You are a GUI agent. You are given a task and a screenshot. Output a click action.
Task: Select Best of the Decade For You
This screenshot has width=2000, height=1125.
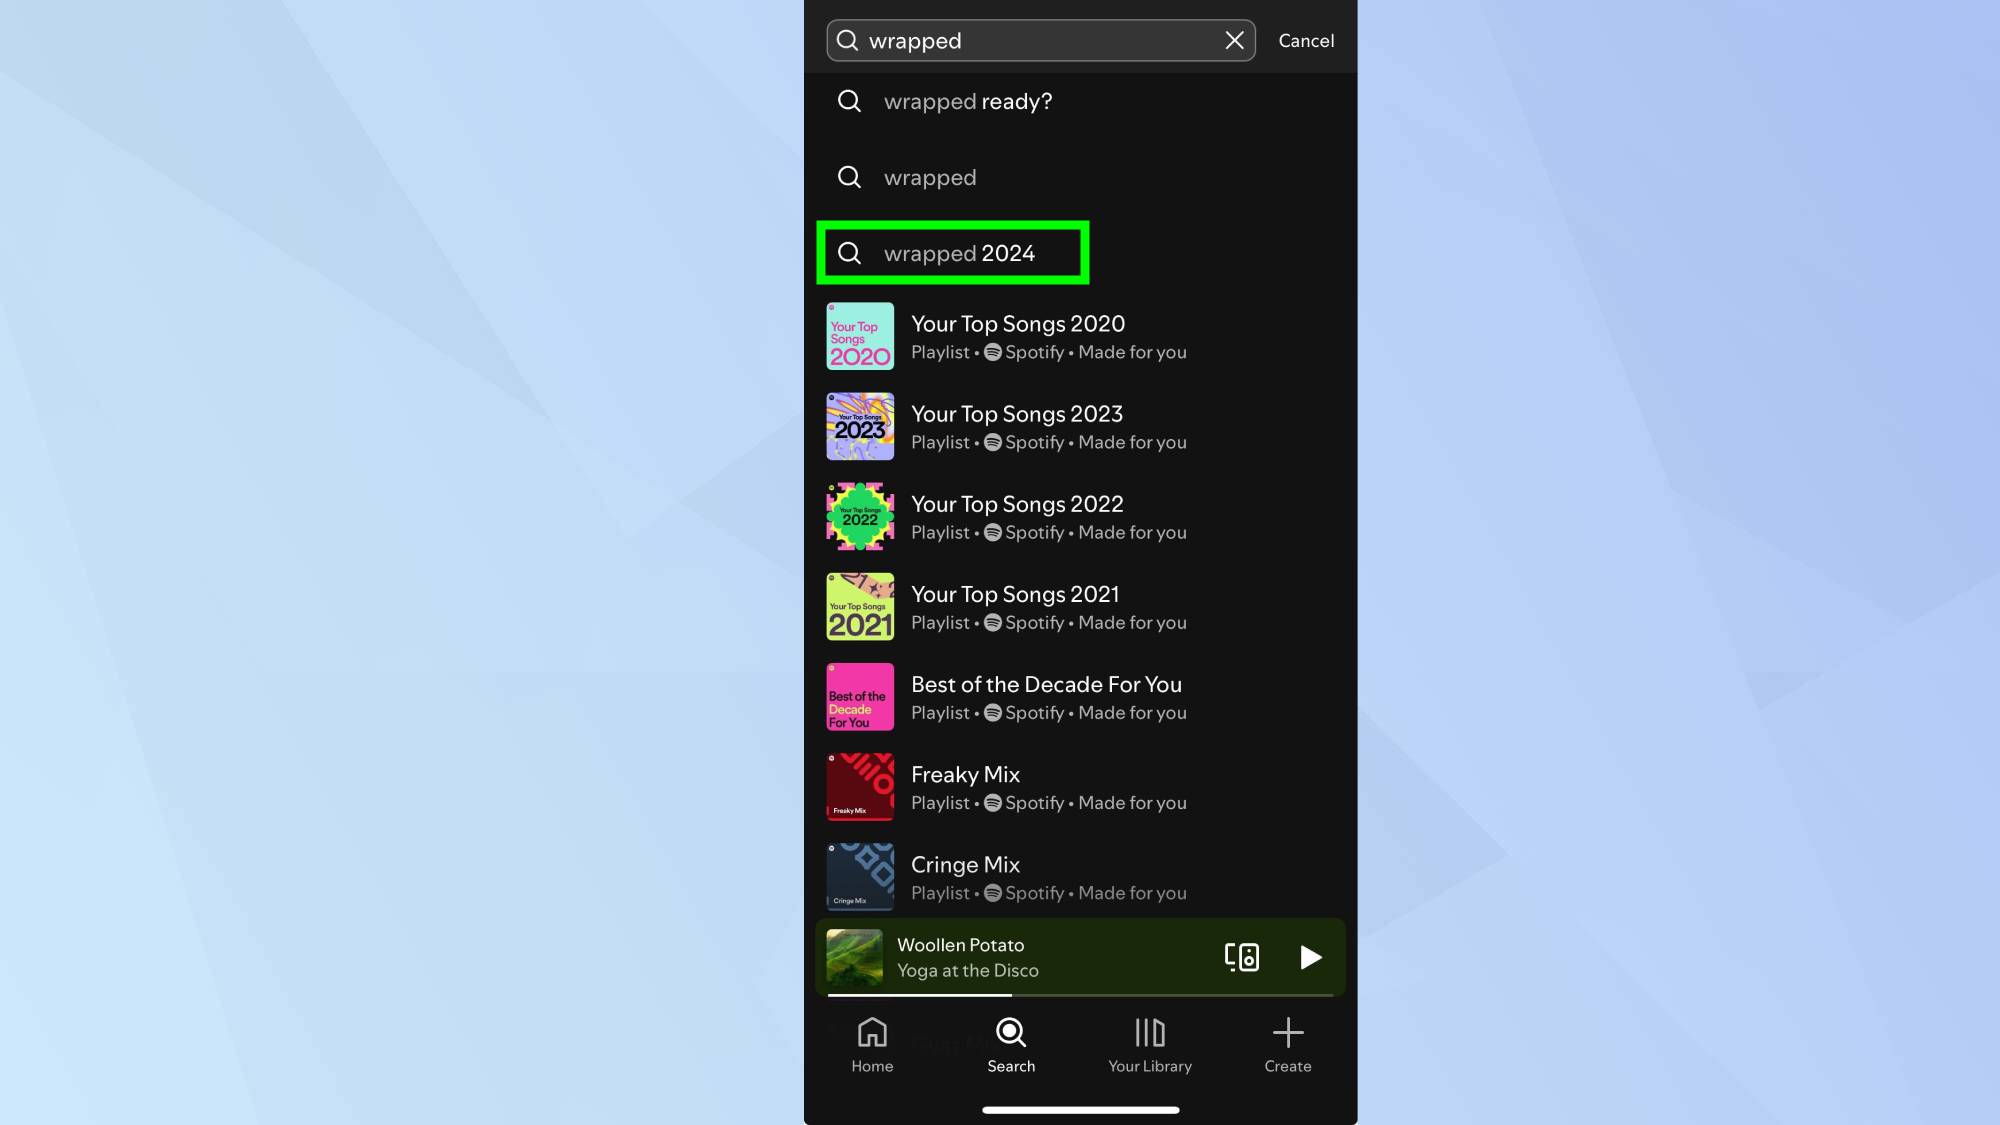pyautogui.click(x=1046, y=696)
